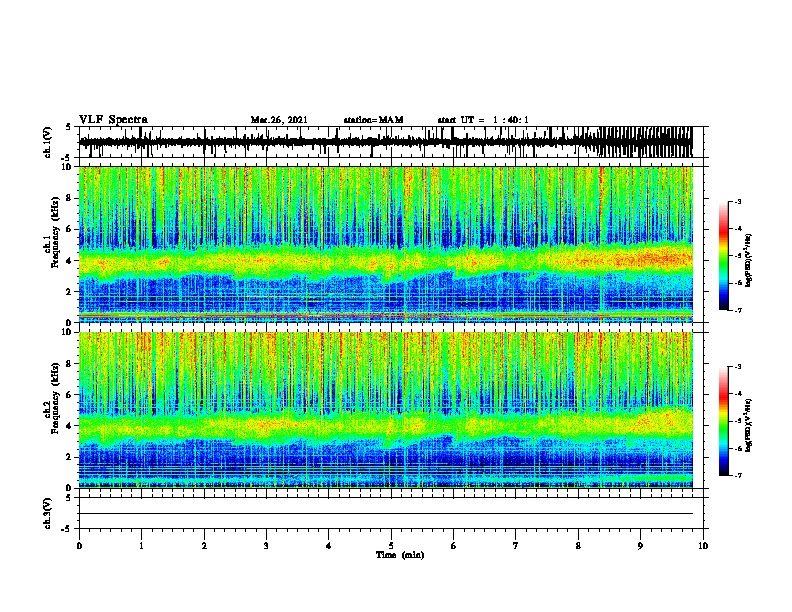Click the ch.2 color bar log(PSD) label

(748, 426)
